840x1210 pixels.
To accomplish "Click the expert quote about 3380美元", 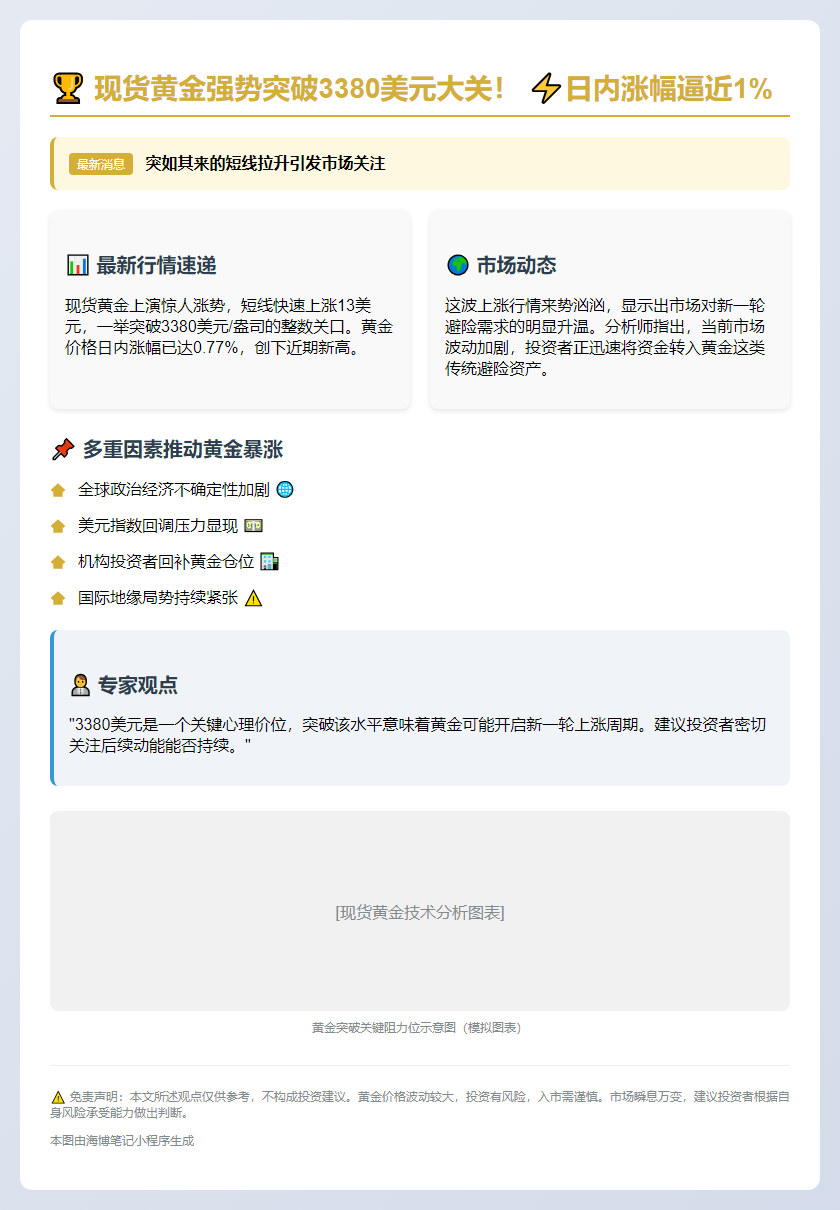I will (418, 735).
